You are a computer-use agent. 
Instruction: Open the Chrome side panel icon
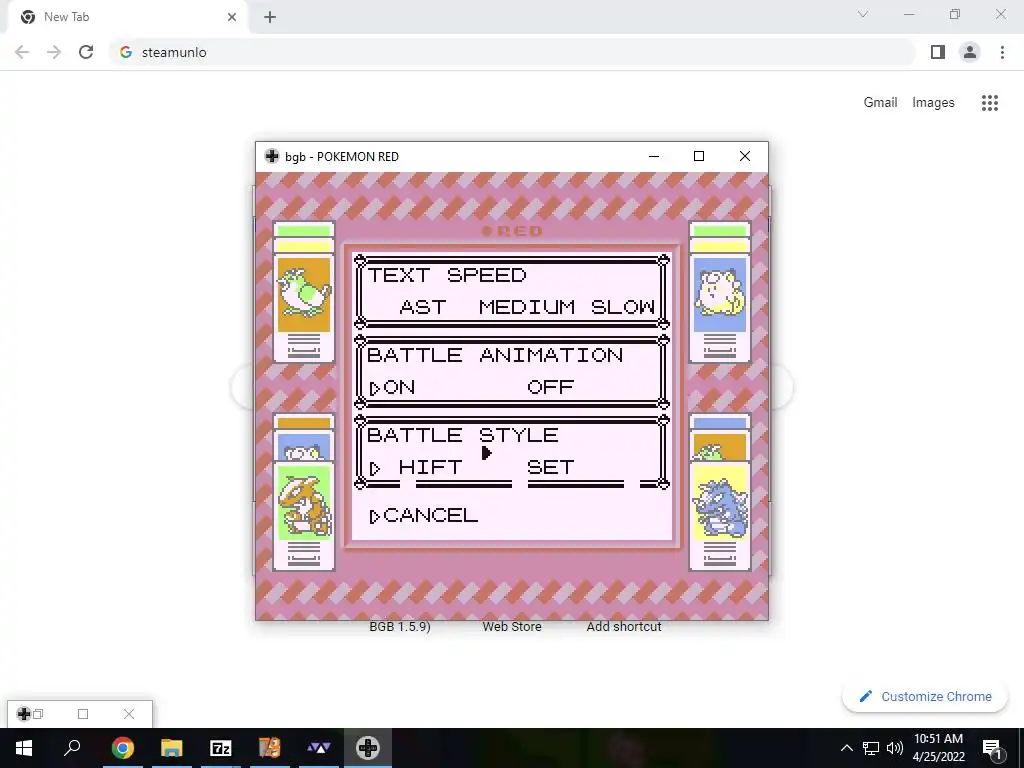[938, 52]
